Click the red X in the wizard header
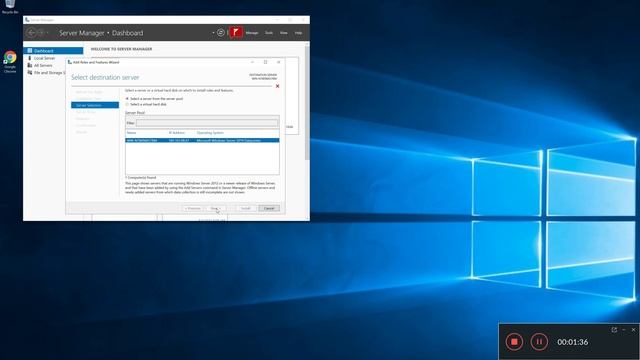The width and height of the screenshot is (640, 360). [278, 86]
